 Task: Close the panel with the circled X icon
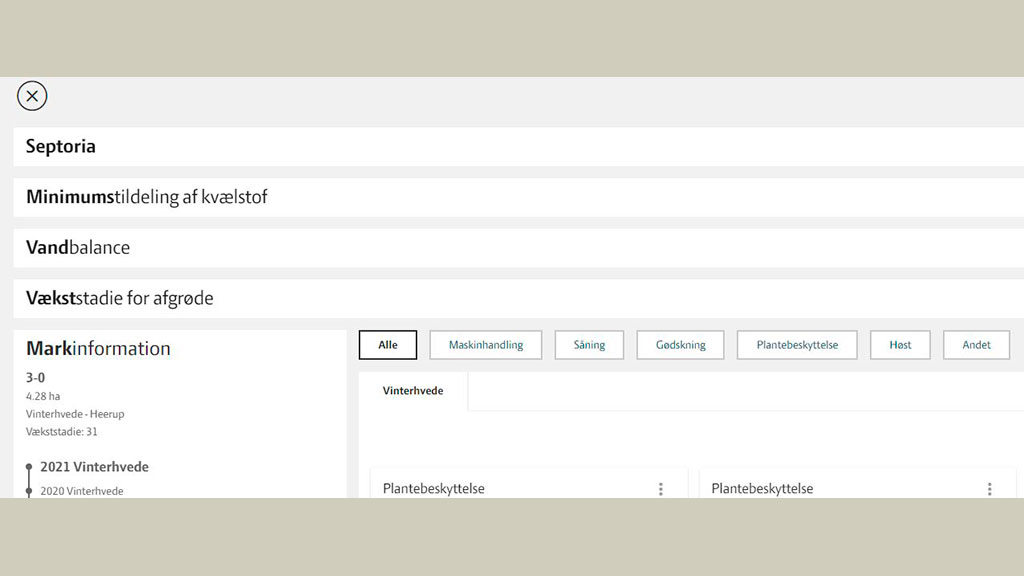coord(32,96)
